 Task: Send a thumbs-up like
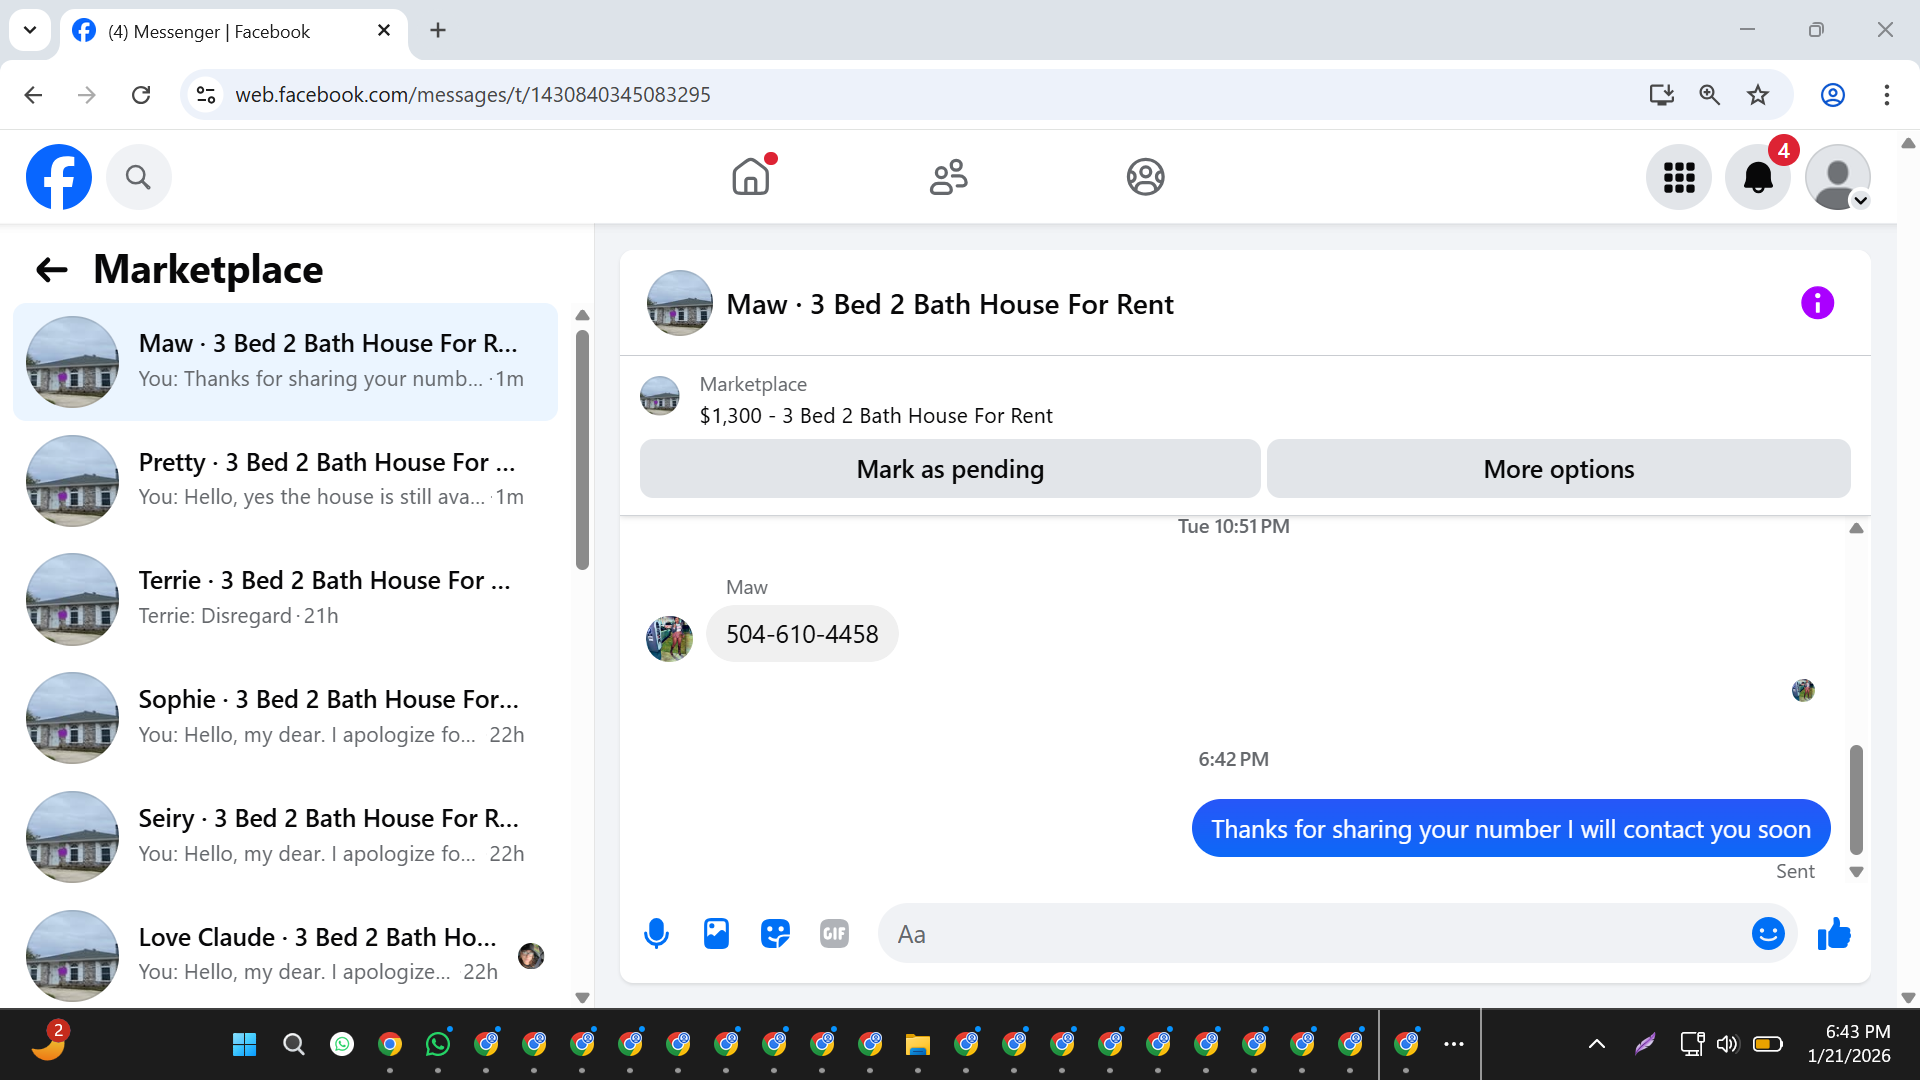click(1834, 934)
